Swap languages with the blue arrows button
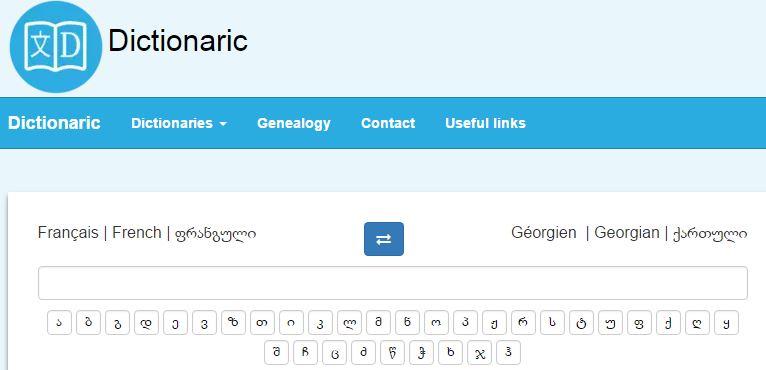Screen dimensions: 766x370 tap(383, 239)
